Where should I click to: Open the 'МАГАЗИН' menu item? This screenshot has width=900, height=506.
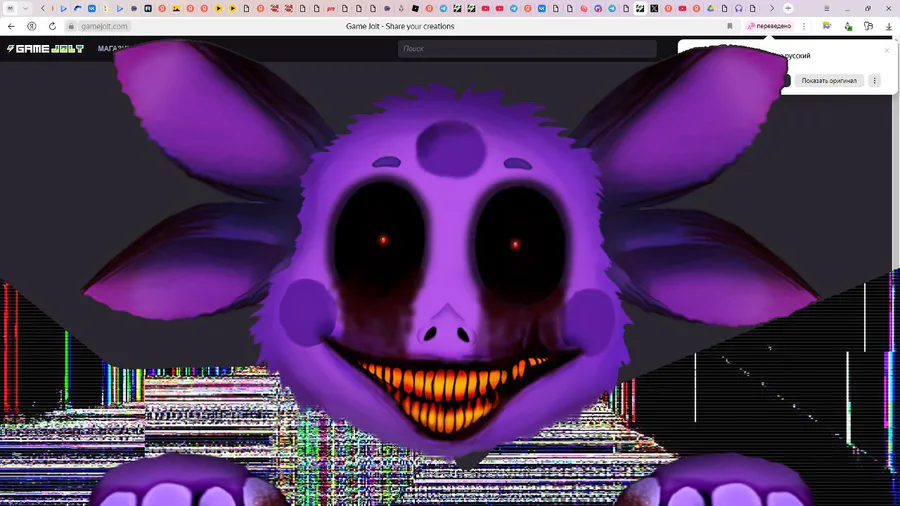pos(114,49)
